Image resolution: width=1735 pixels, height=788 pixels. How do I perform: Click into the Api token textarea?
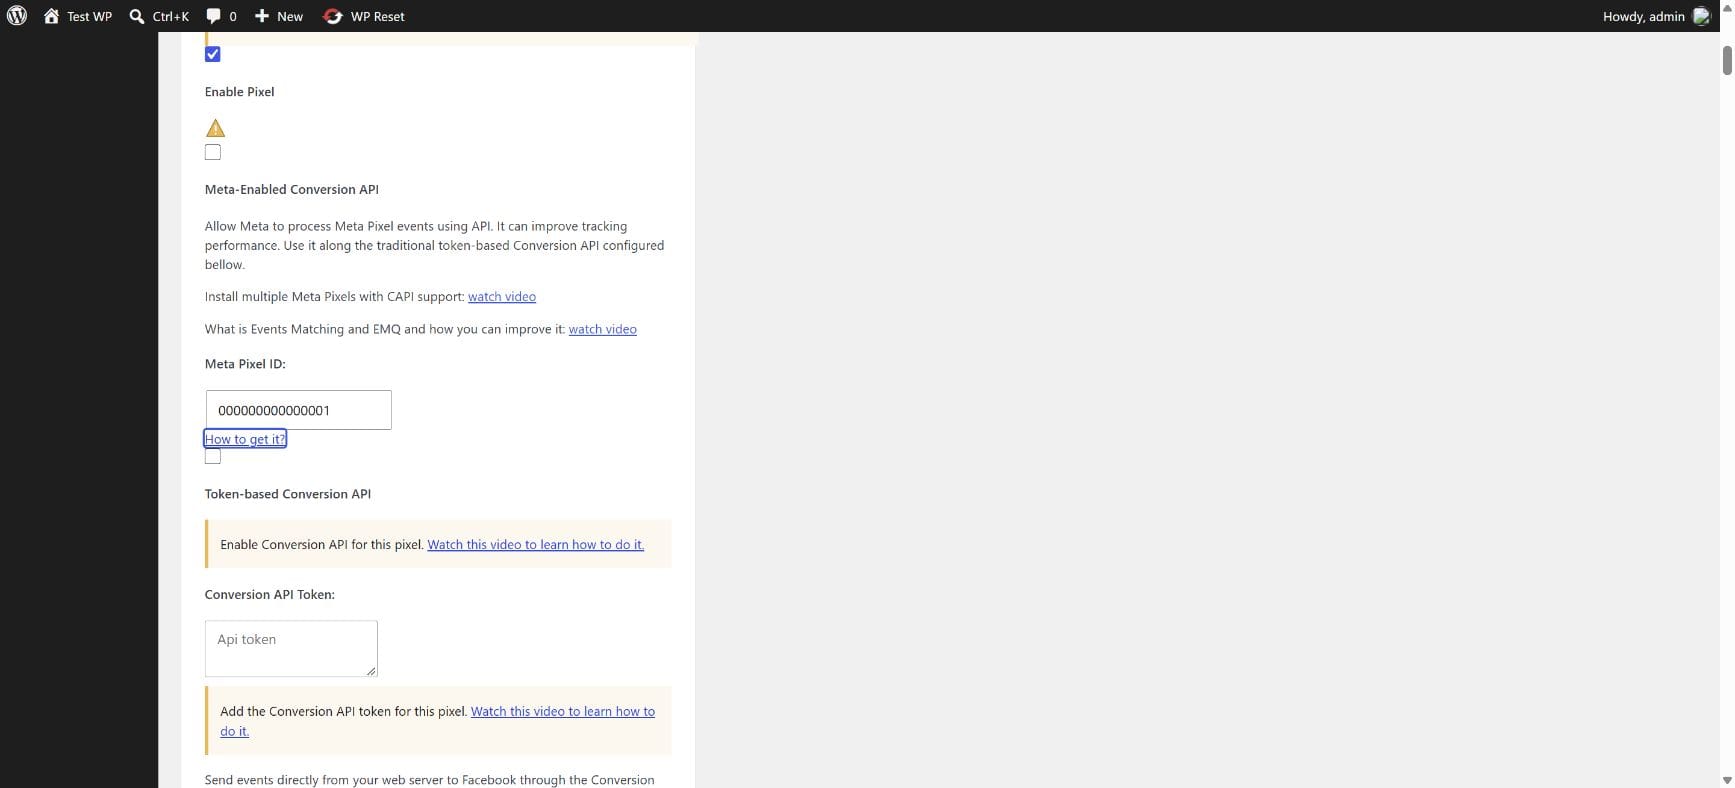(291, 648)
